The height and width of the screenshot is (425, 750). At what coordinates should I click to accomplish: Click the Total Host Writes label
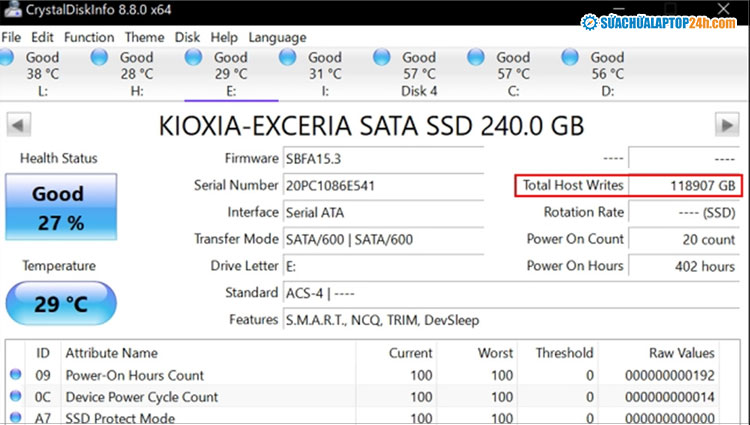coord(573,185)
